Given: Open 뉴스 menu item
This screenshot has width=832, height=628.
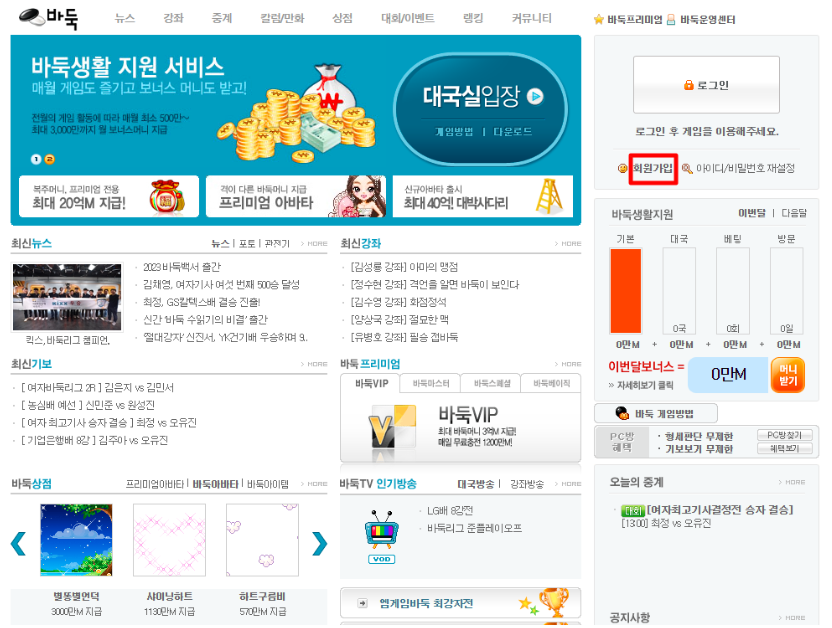Looking at the screenshot, I should tap(125, 18).
